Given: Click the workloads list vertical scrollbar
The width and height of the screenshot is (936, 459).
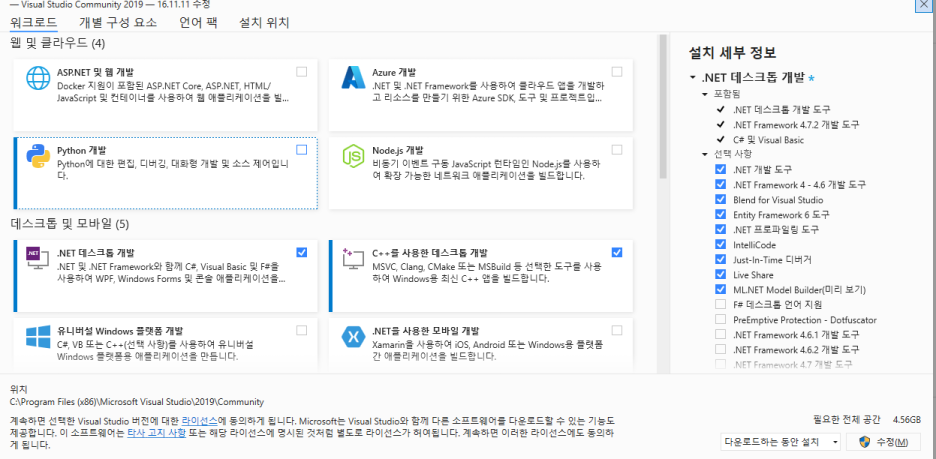Looking at the screenshot, I should click(x=662, y=107).
